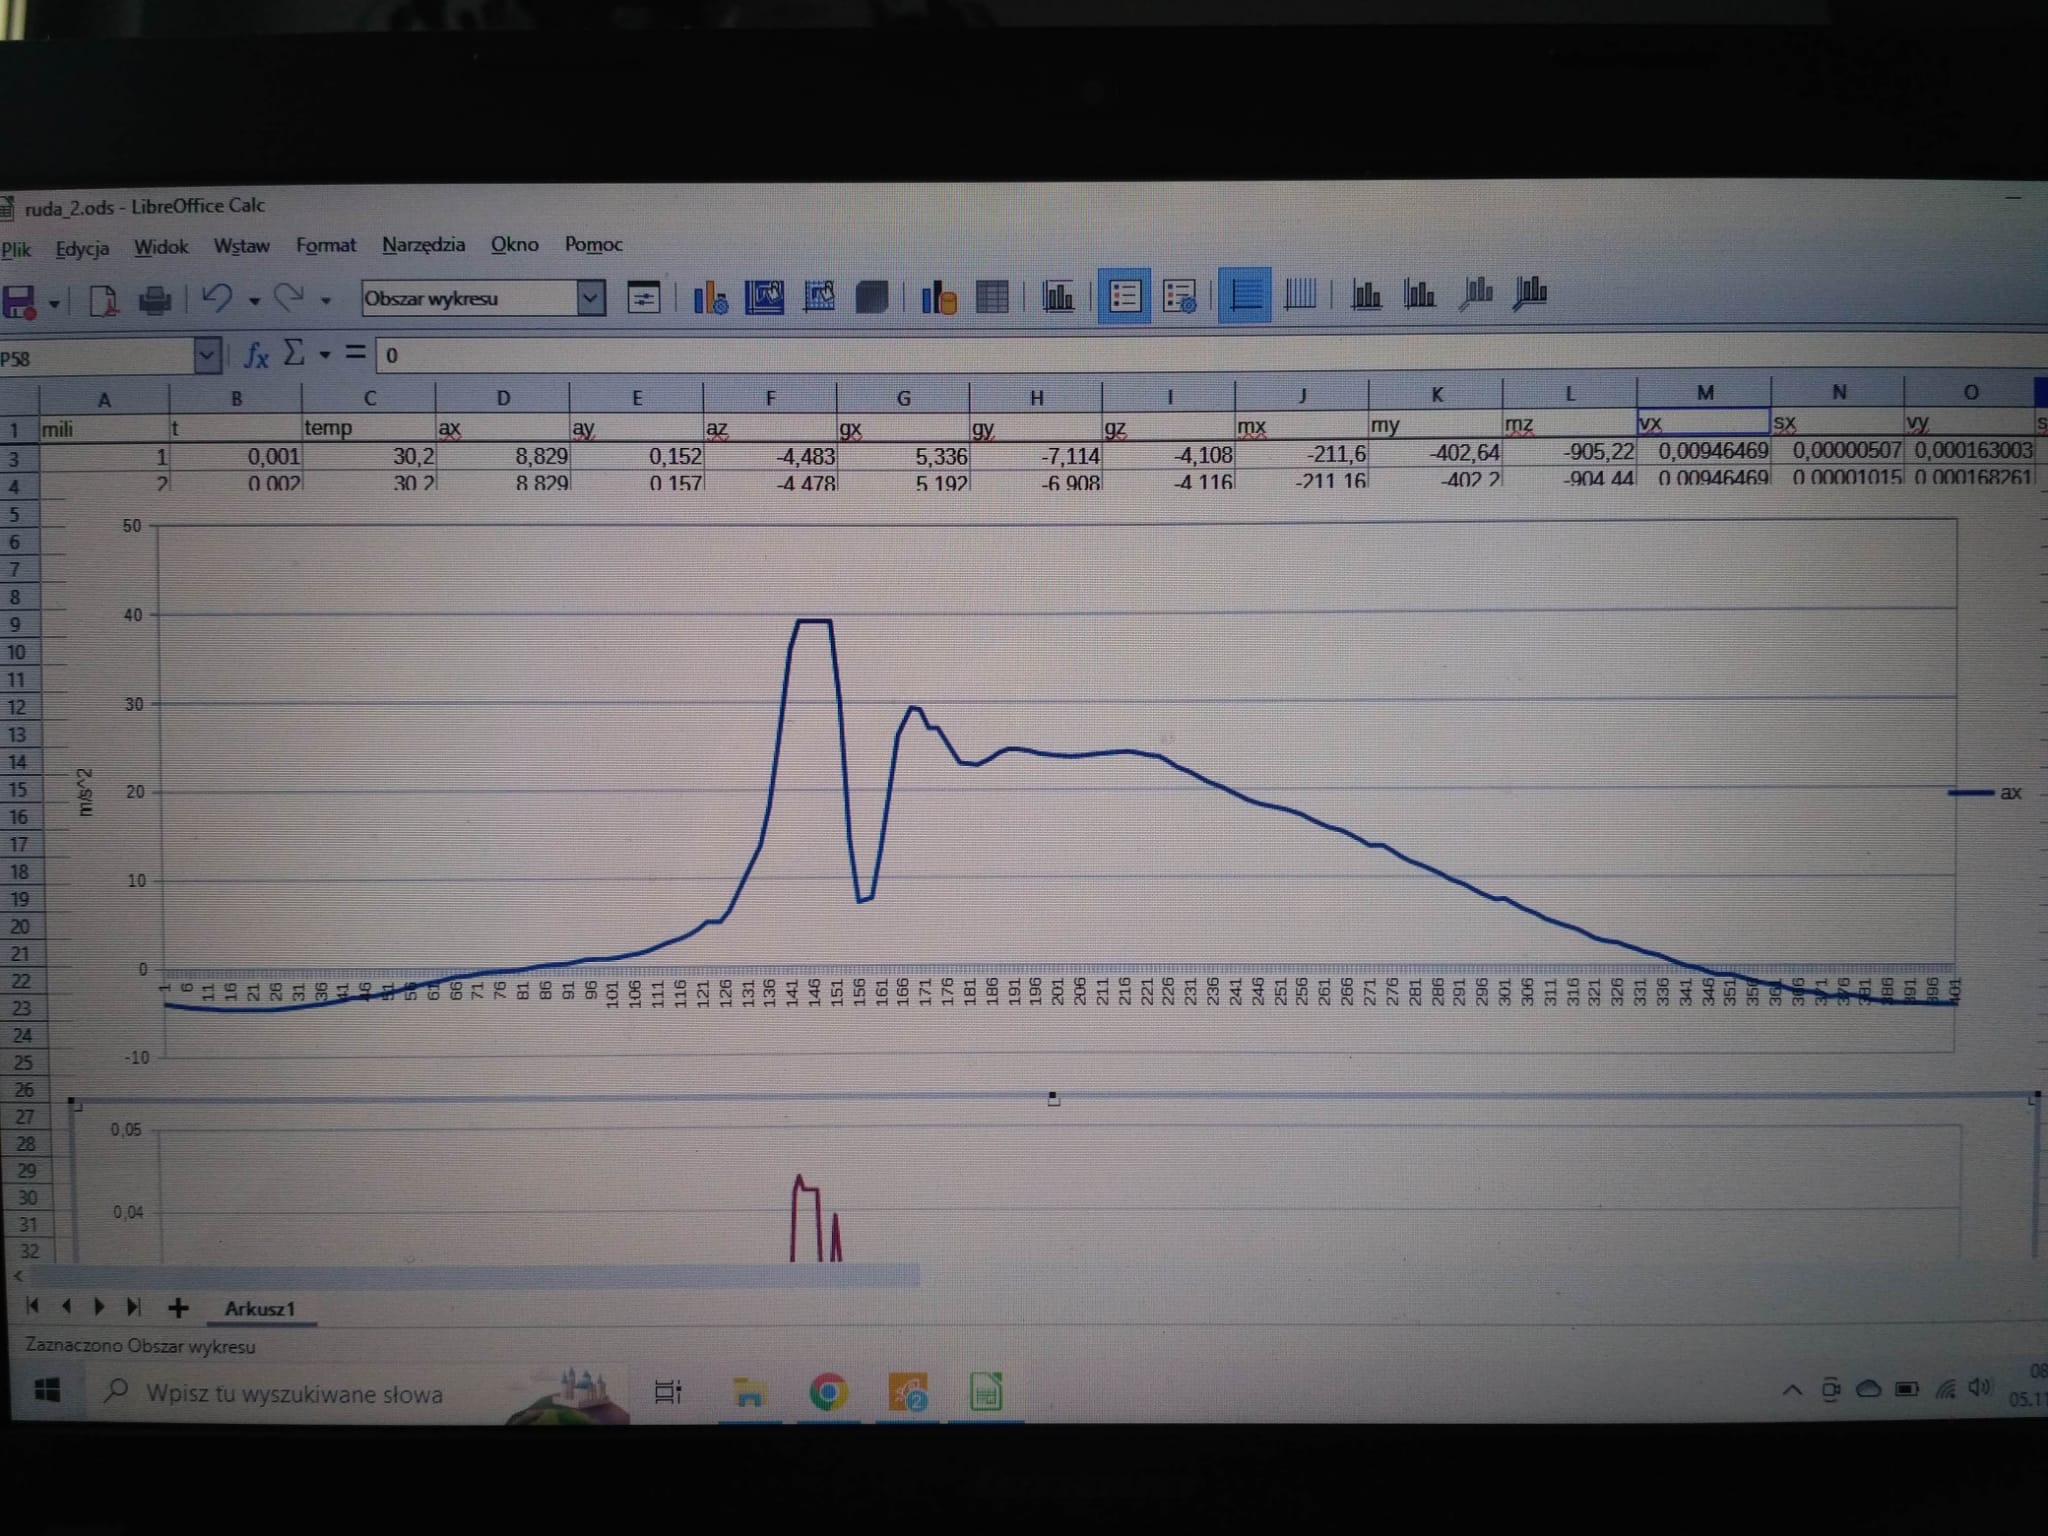Image resolution: width=2048 pixels, height=1536 pixels.
Task: Click the Chart Type icon
Action: coord(710,297)
